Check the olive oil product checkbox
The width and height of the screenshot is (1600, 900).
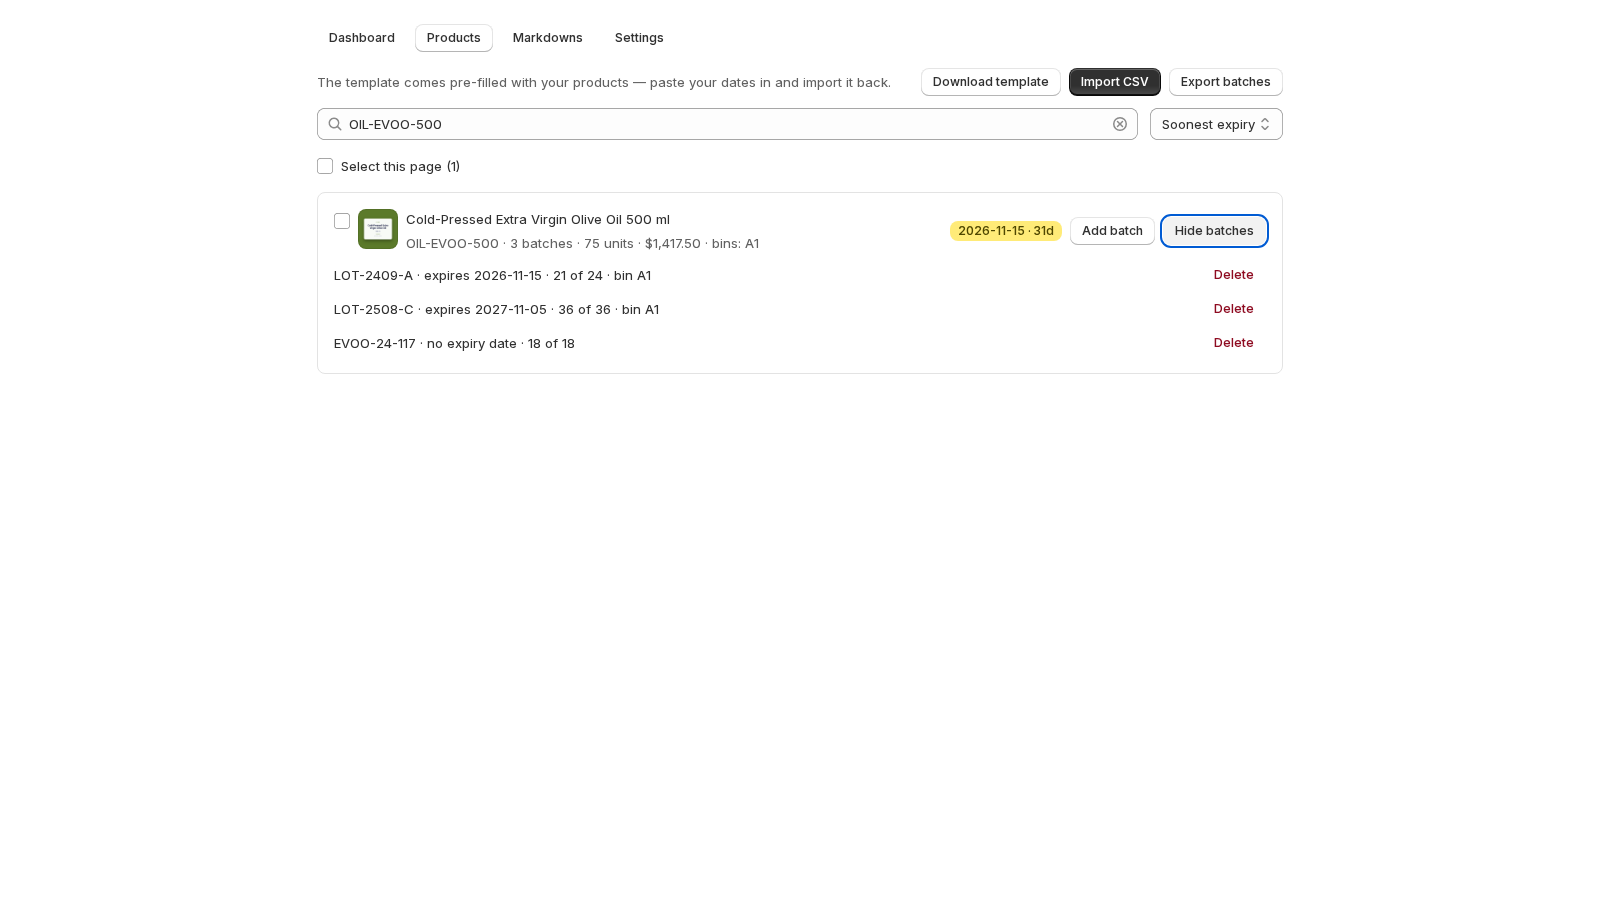(342, 221)
